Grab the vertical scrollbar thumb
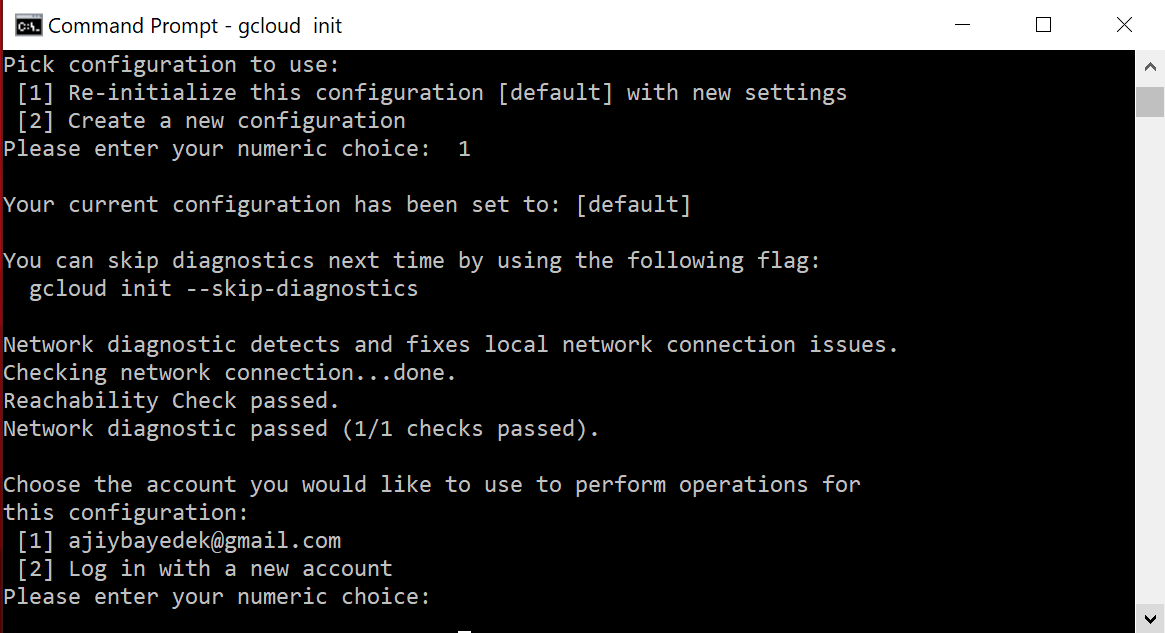The image size is (1165, 633). pos(1150,102)
